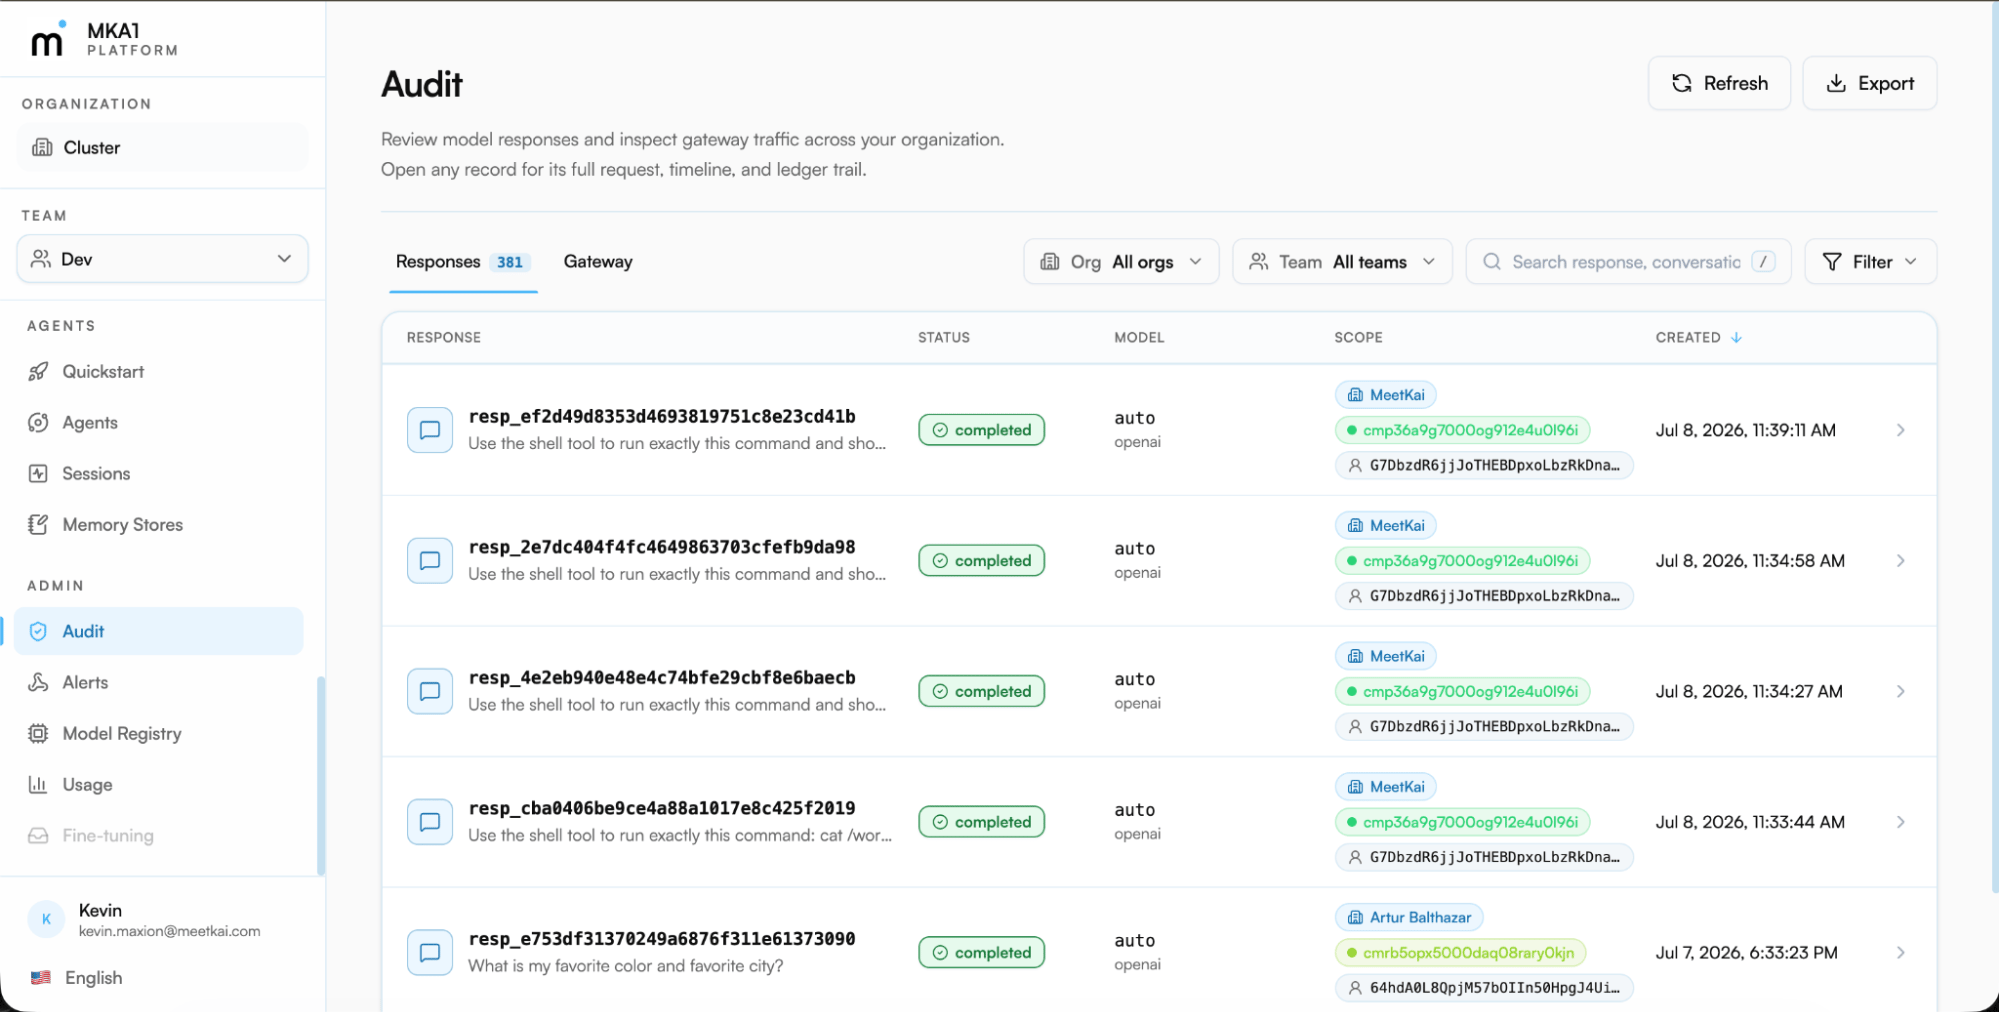Screen dimensions: 1999x1013
Task: Export the audit records
Action: [1869, 83]
